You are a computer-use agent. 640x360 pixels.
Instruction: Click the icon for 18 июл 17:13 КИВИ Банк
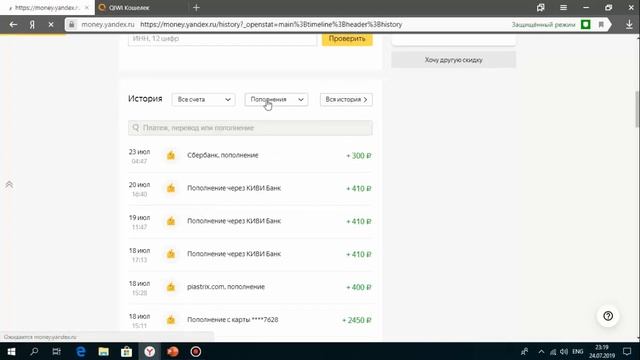click(x=171, y=254)
